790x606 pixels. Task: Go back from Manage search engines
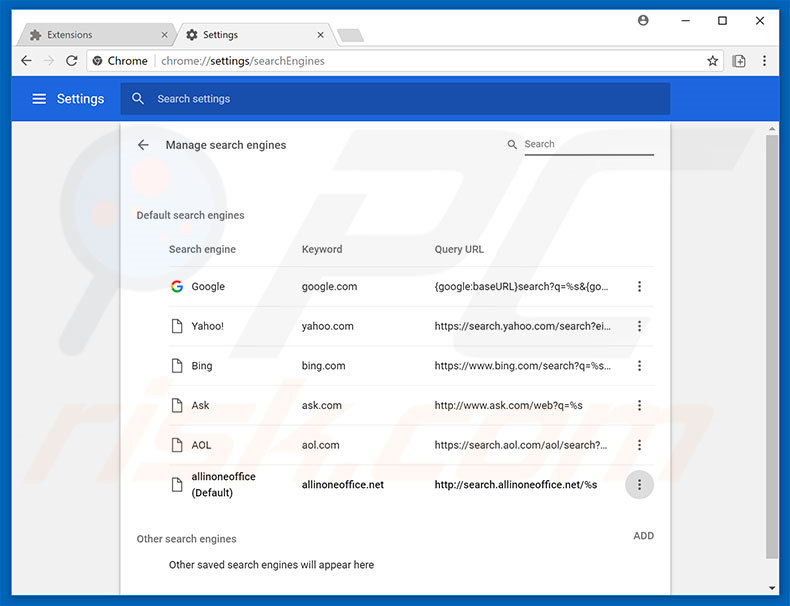(x=143, y=145)
